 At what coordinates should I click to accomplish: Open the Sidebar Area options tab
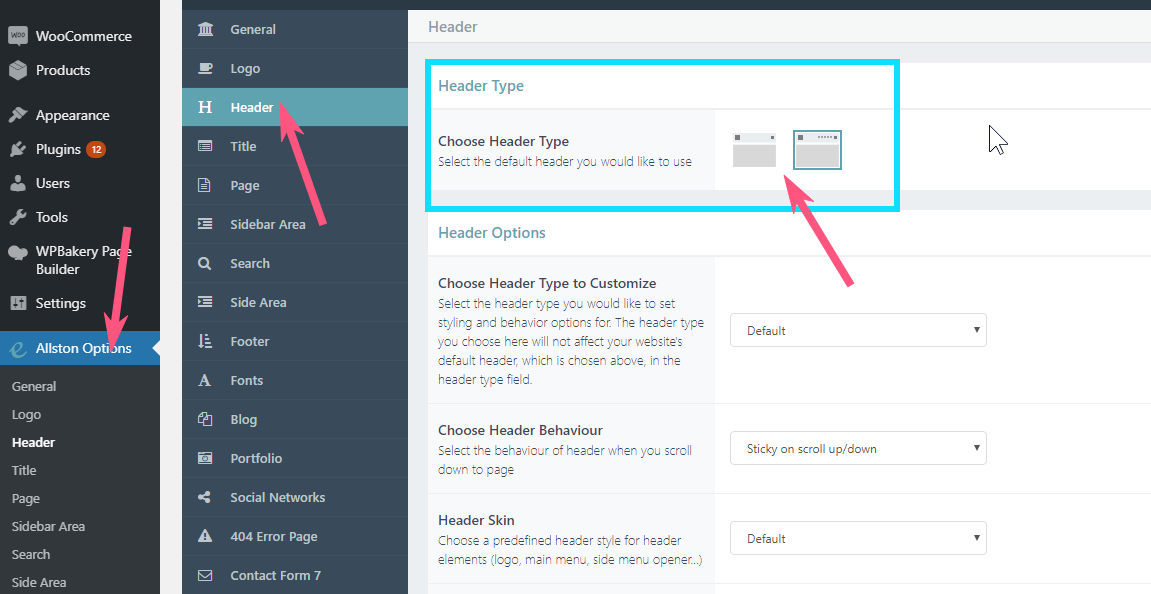pyautogui.click(x=295, y=224)
